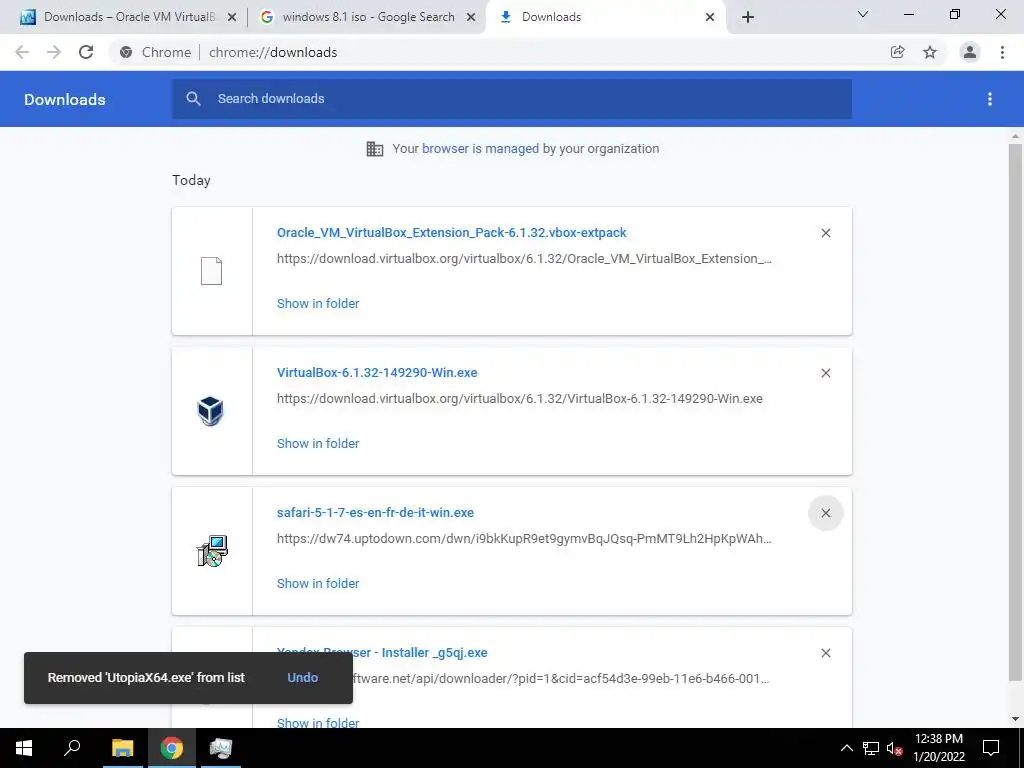Remove Oracle Extension Pack from list
The image size is (1024, 768).
click(825, 233)
